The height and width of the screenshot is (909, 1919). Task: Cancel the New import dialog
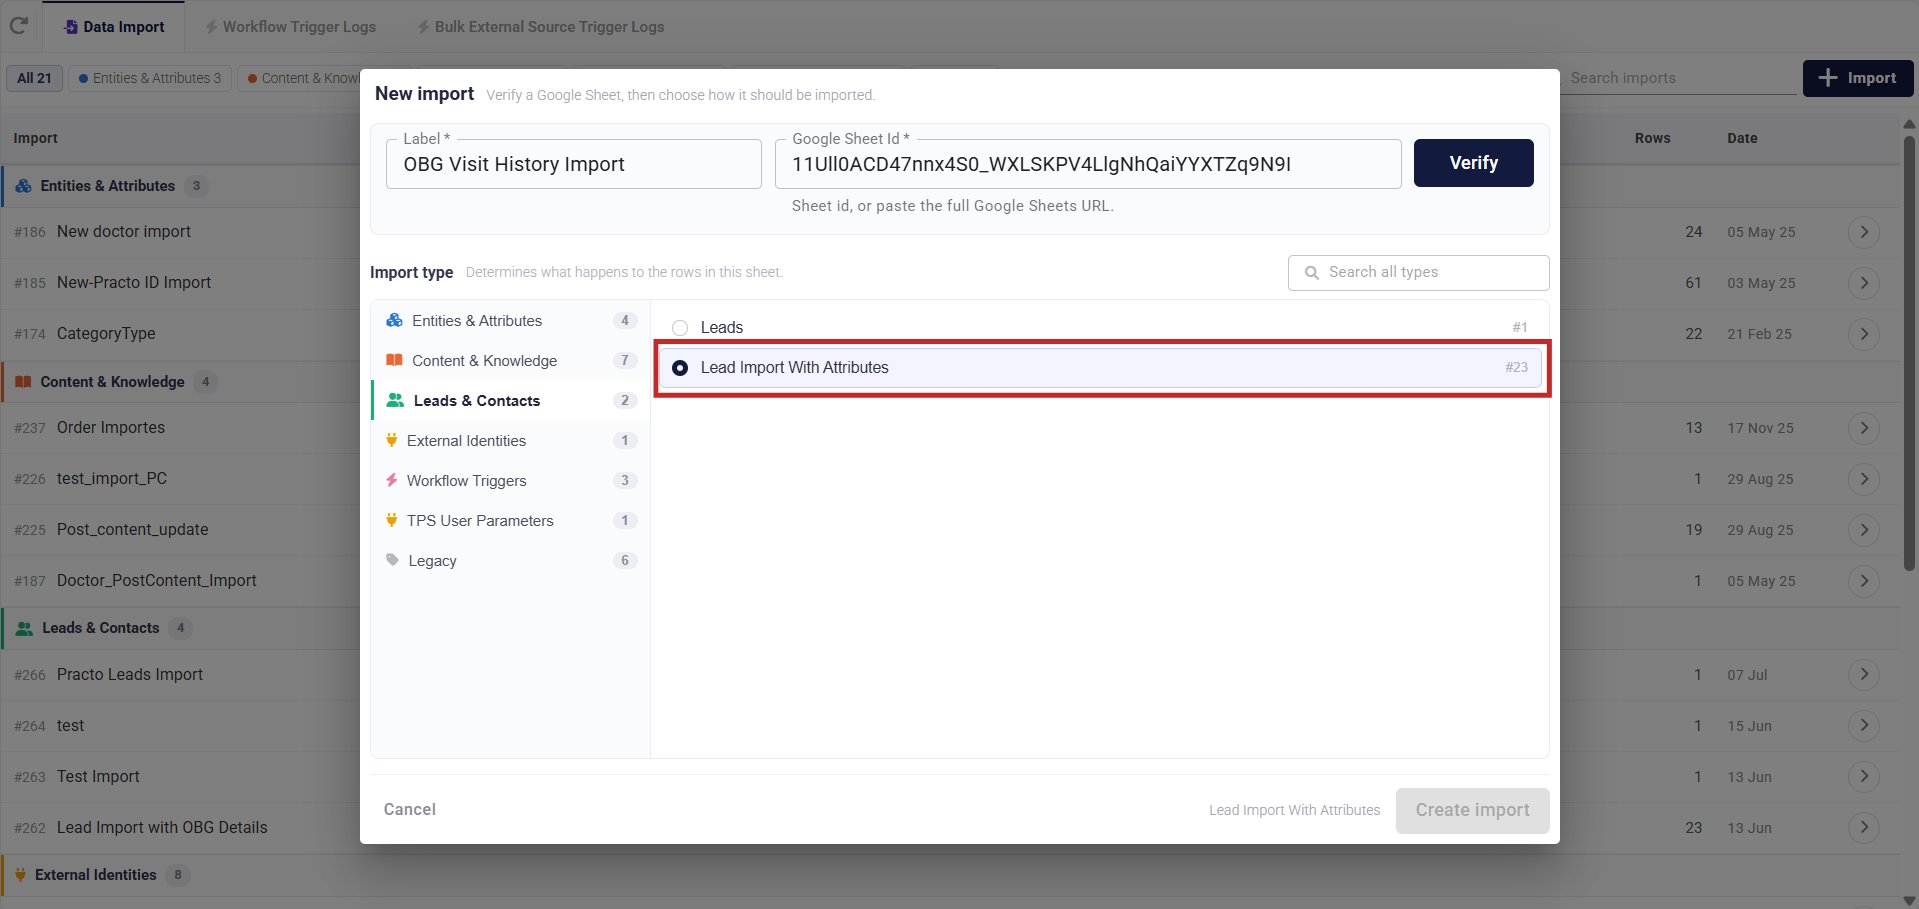point(410,810)
